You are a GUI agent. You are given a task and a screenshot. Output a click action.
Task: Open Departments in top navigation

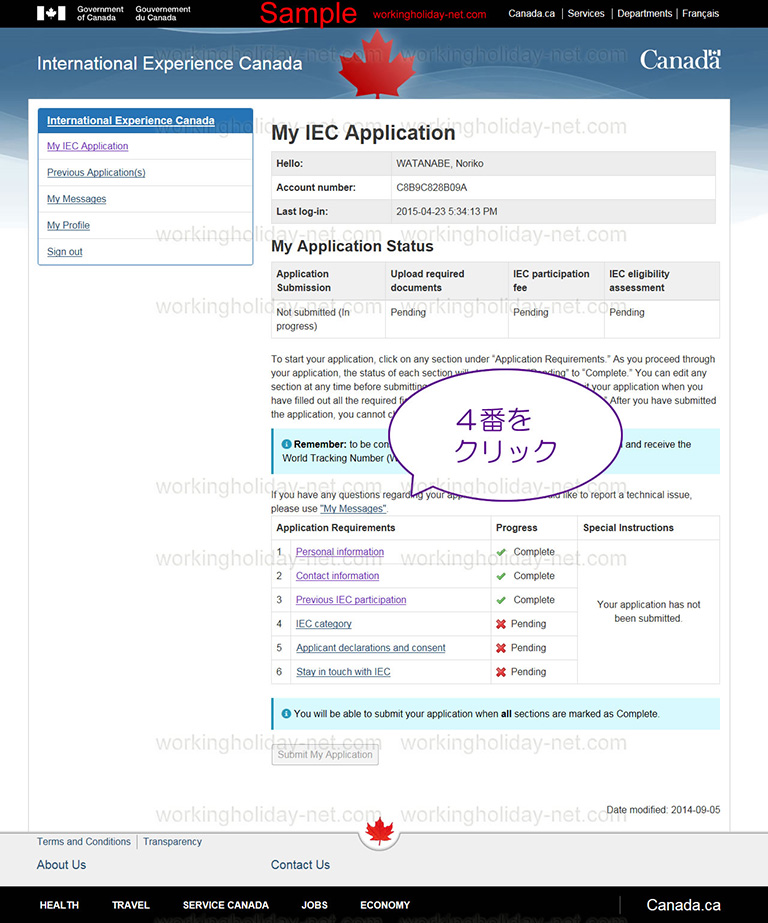pyautogui.click(x=644, y=14)
